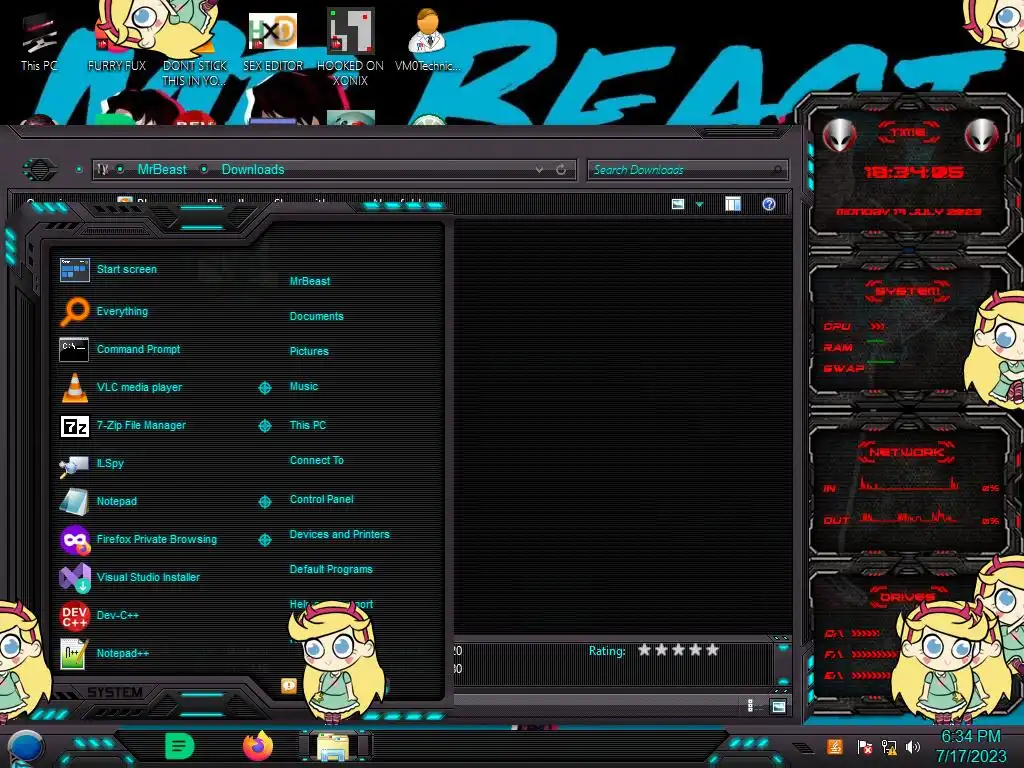1024x768 pixels.
Task: Open the This PC desktop icon
Action: pyautogui.click(x=39, y=34)
